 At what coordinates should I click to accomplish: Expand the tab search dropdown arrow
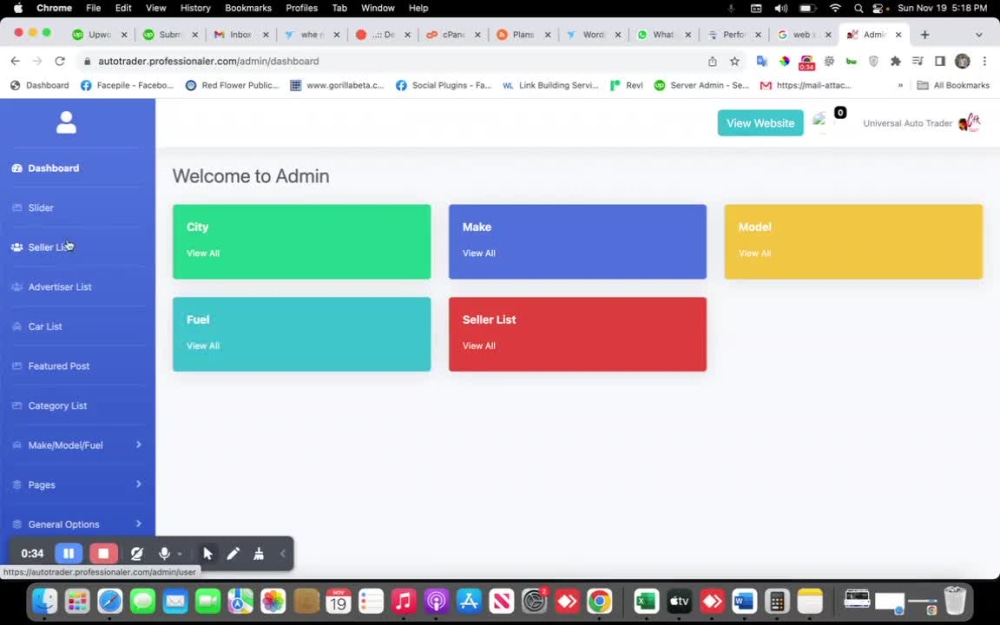tap(979, 34)
